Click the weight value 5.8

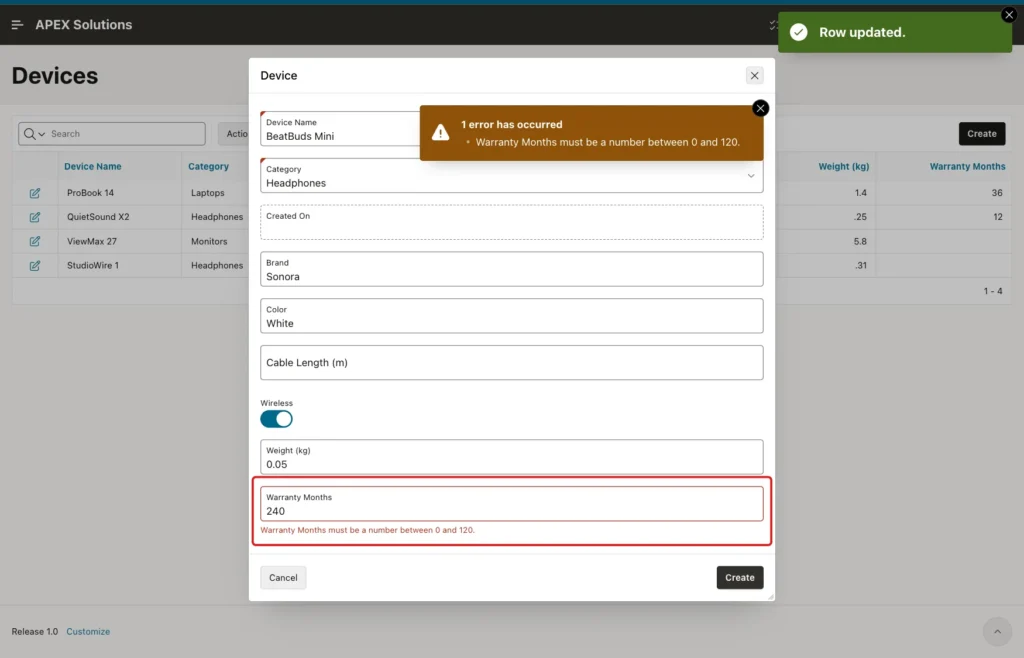(x=860, y=242)
